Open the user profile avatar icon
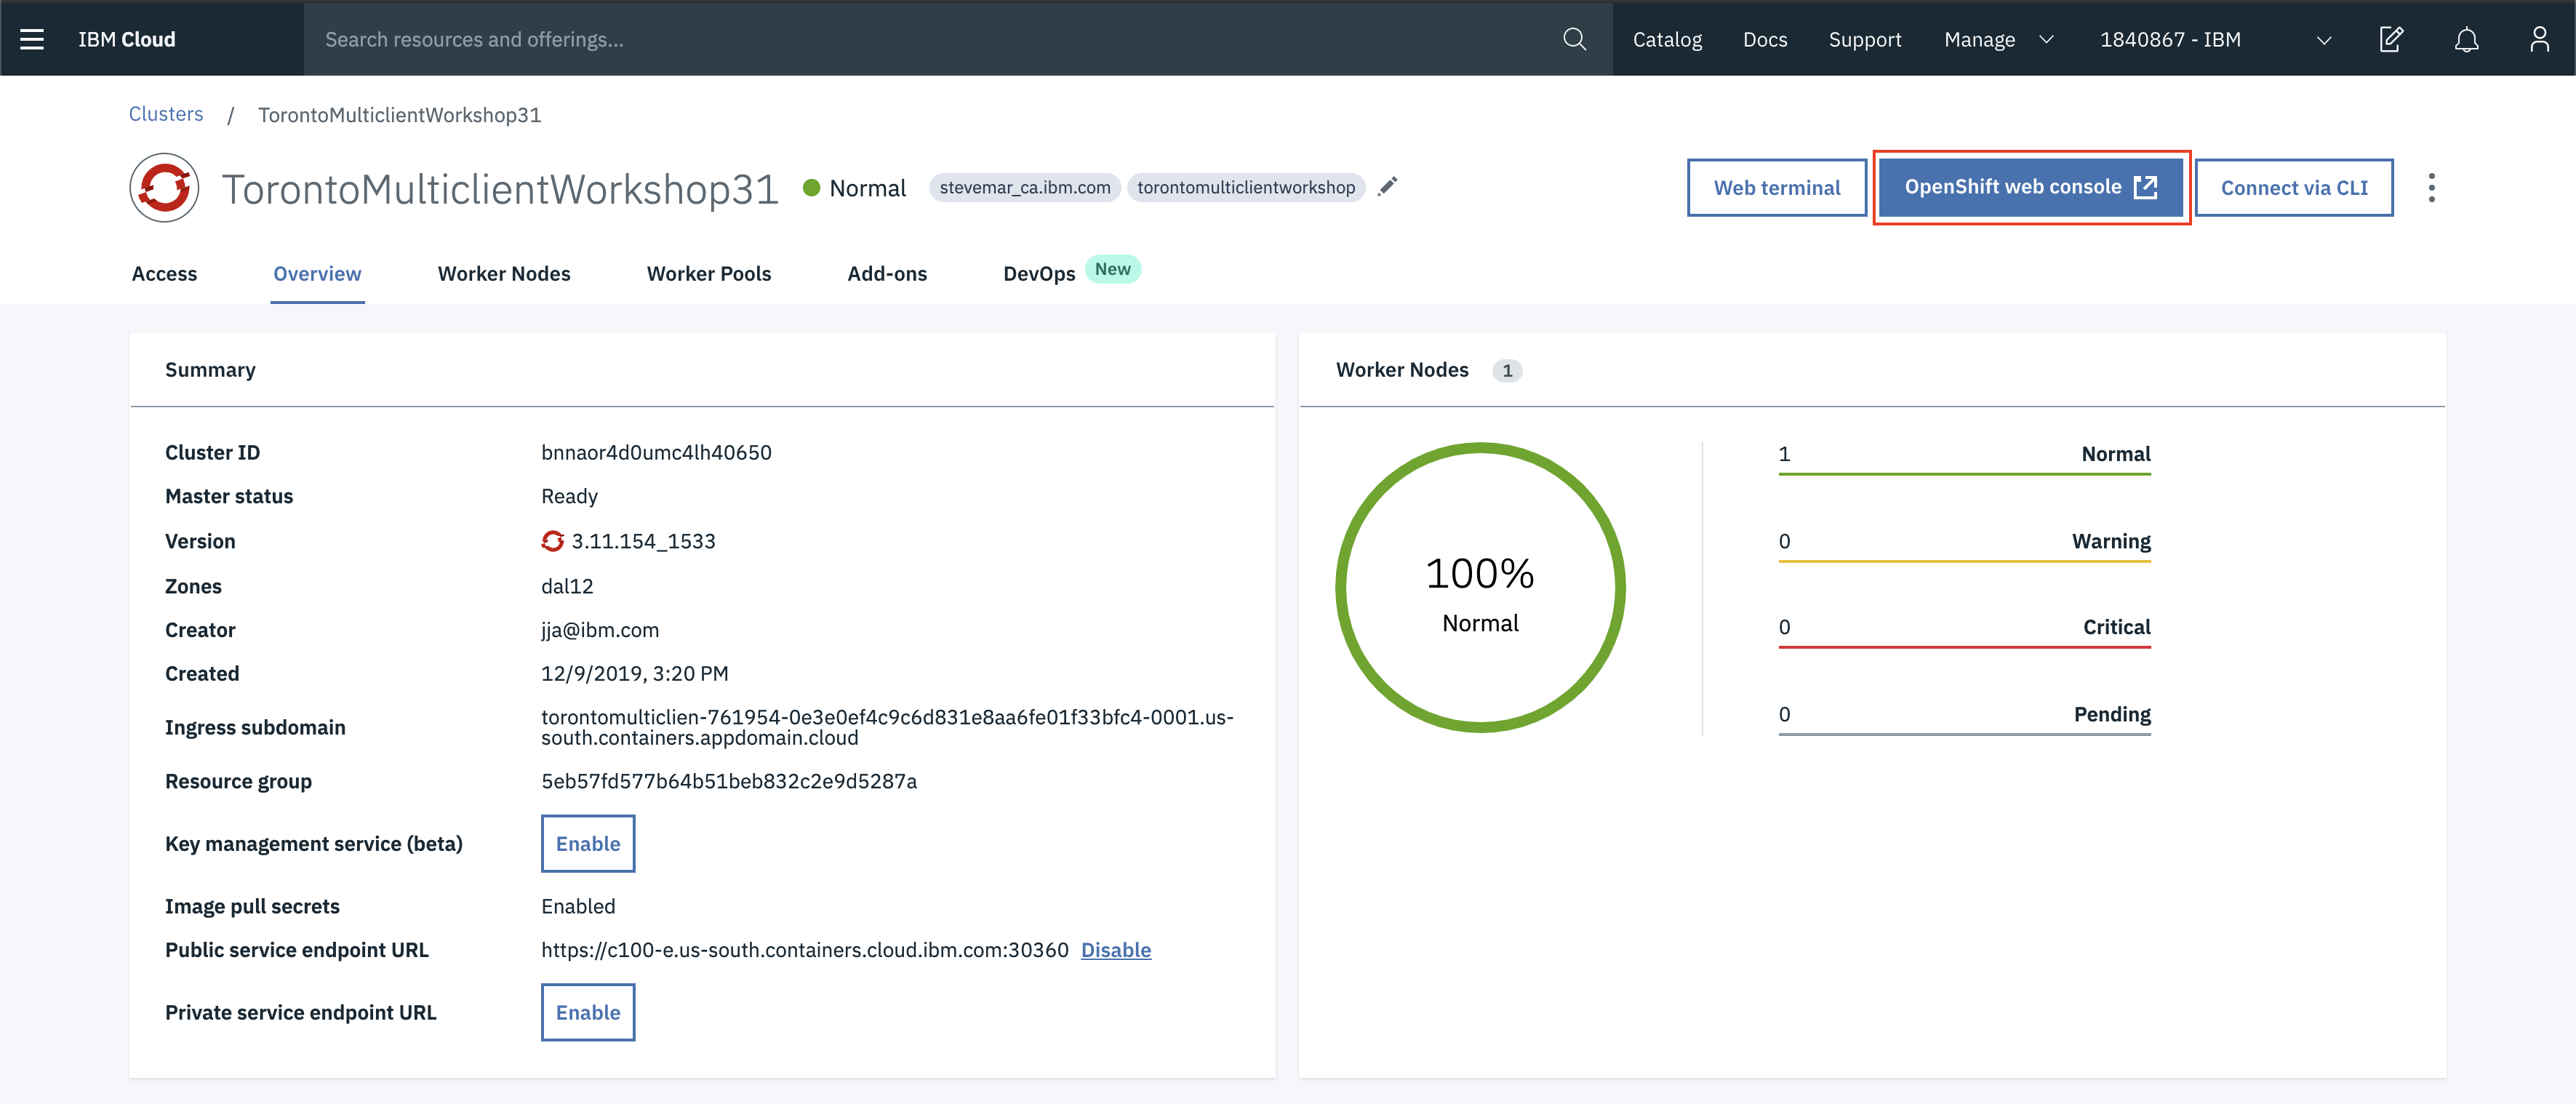Viewport: 2576px width, 1104px height. [x=2539, y=39]
